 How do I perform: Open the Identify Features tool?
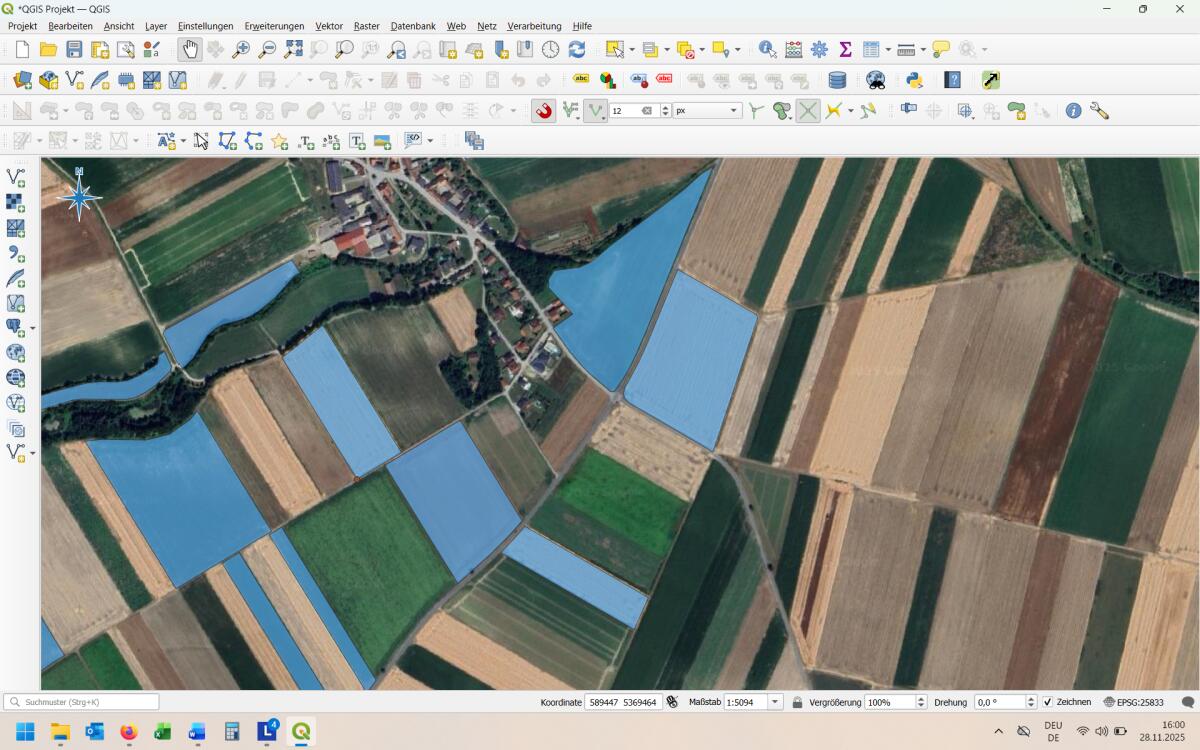tap(766, 48)
